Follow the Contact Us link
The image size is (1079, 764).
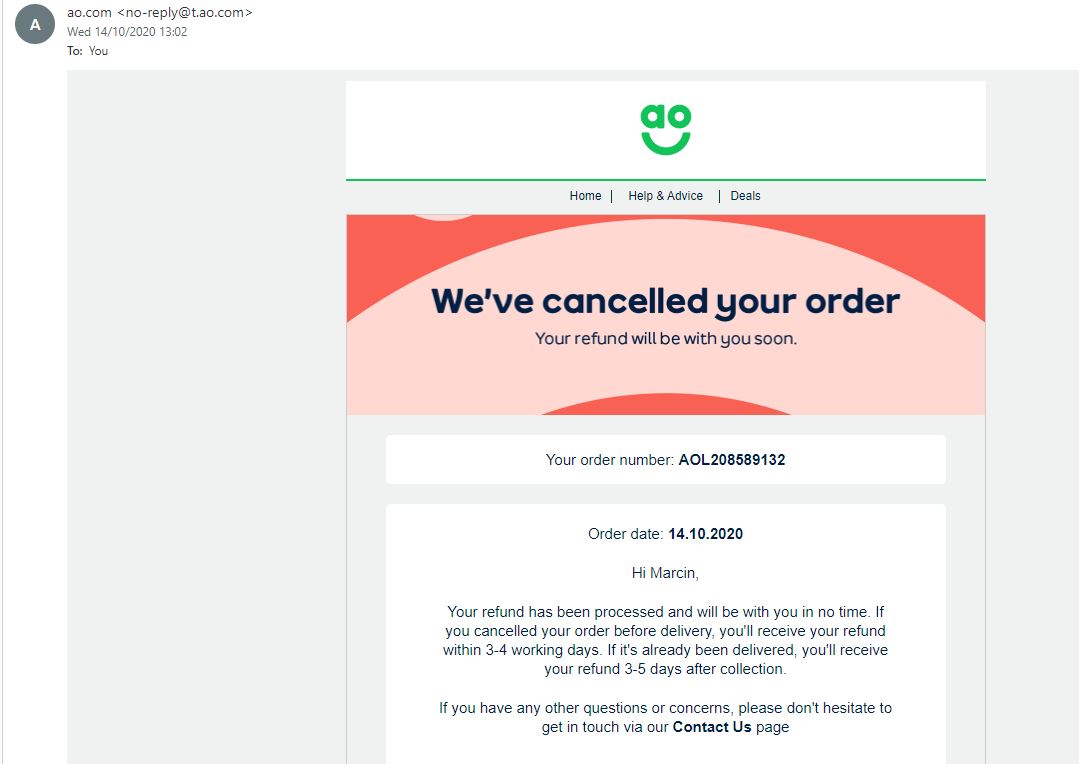[712, 727]
